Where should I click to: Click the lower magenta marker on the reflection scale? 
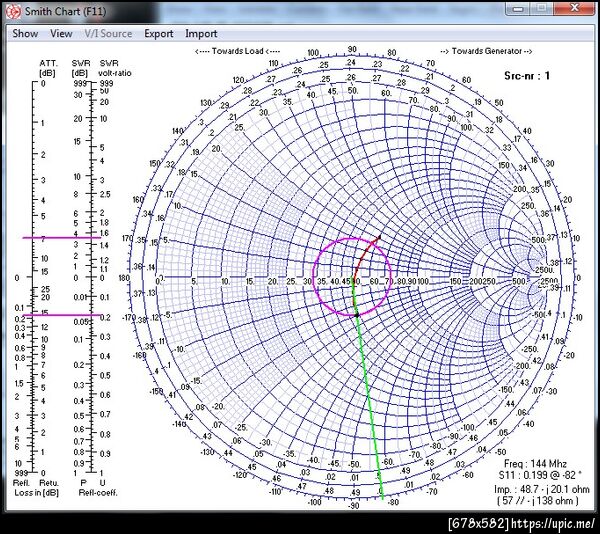[x=62, y=315]
